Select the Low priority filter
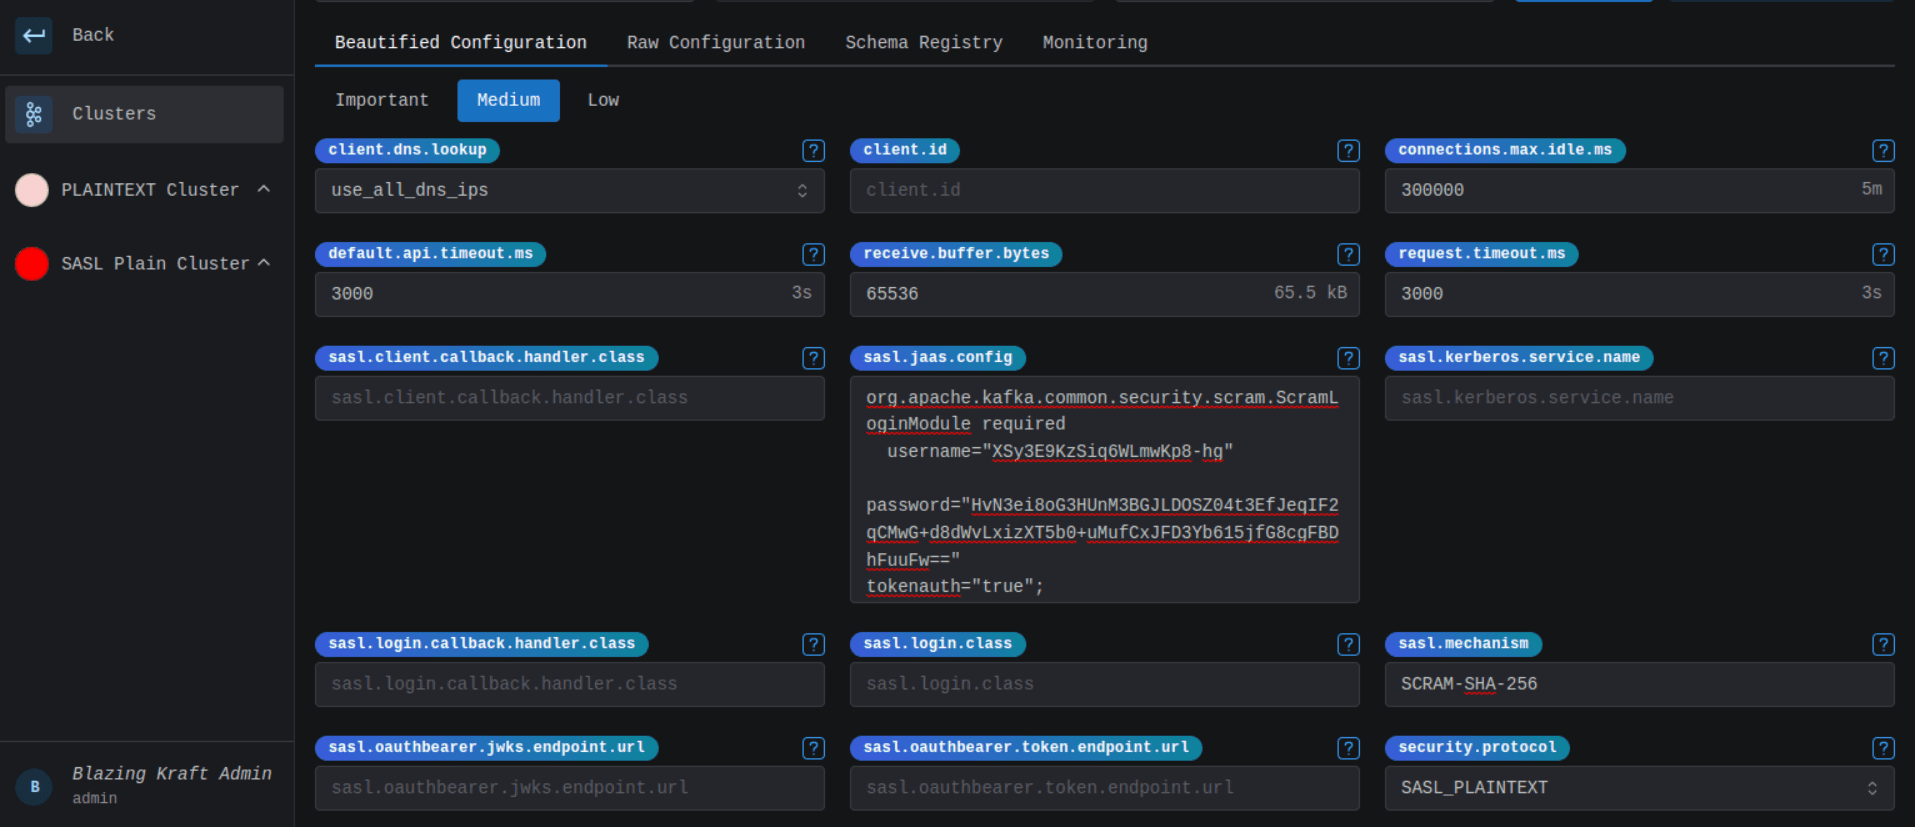1915x827 pixels. coord(603,100)
